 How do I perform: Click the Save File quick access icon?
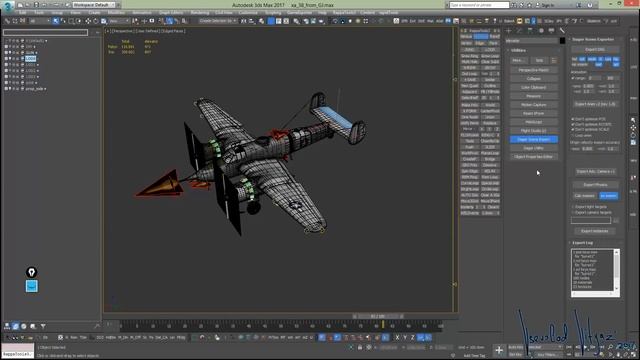36,5
